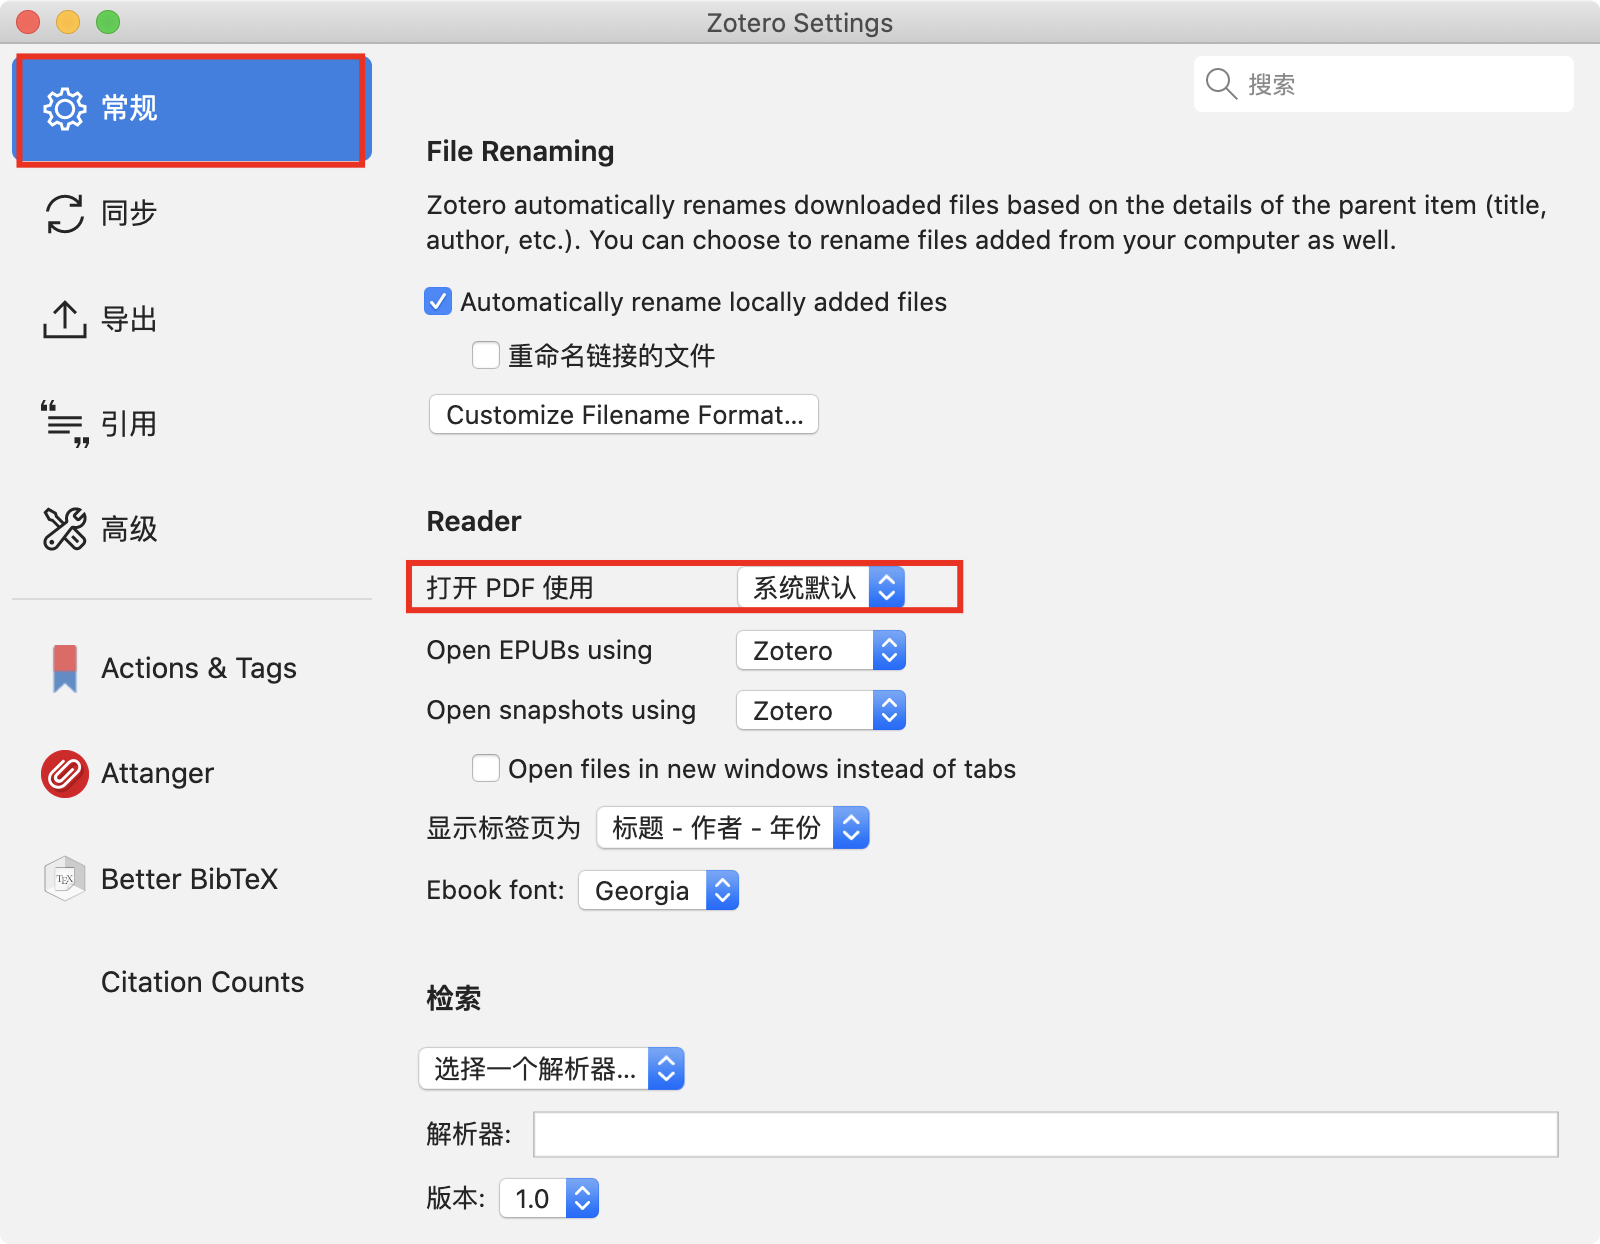Image resolution: width=1600 pixels, height=1244 pixels.
Task: Check Open files in new windows
Action: click(x=486, y=768)
